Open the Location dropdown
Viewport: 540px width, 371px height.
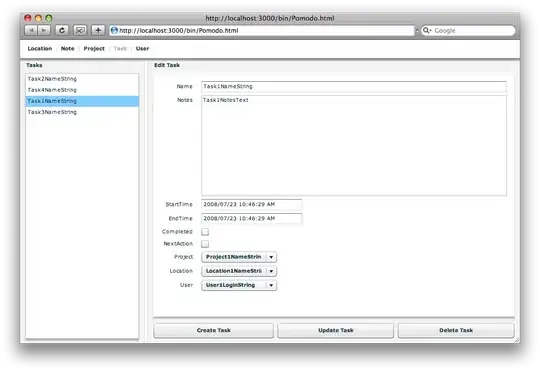(239, 271)
